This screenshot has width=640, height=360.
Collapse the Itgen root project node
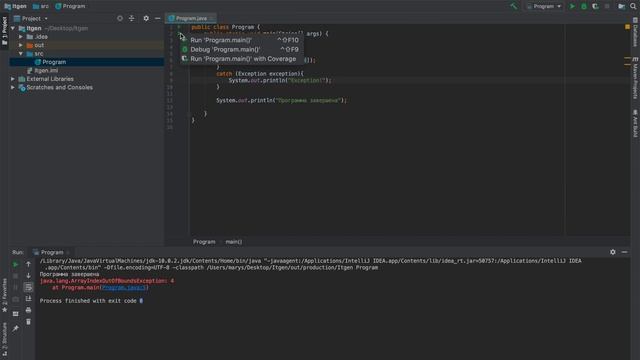tap(13, 28)
